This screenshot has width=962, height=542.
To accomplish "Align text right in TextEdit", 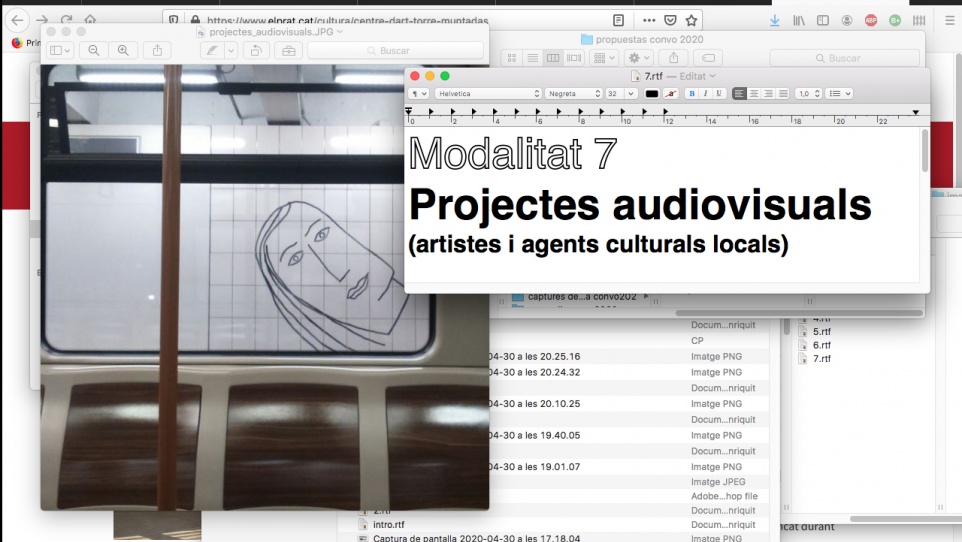I will pyautogui.click(x=768, y=93).
